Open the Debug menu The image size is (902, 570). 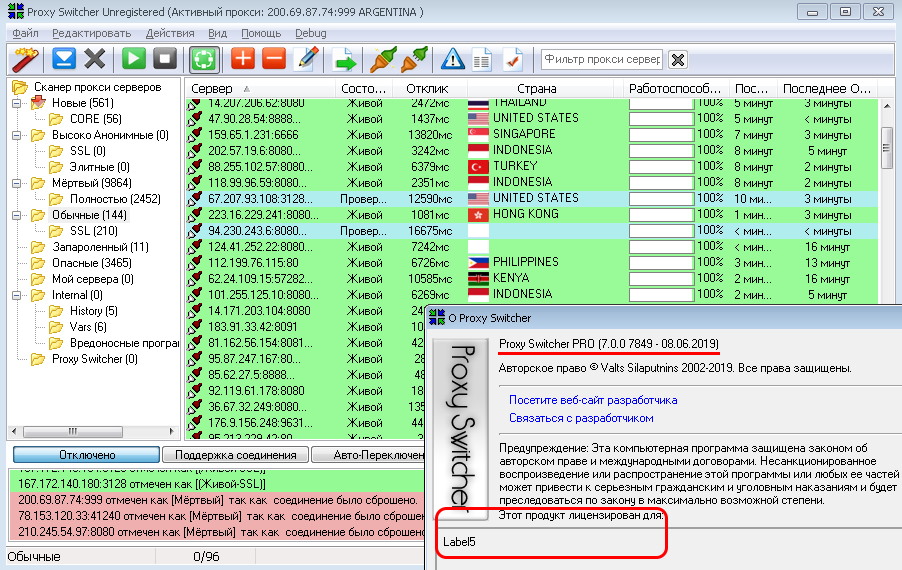[311, 33]
